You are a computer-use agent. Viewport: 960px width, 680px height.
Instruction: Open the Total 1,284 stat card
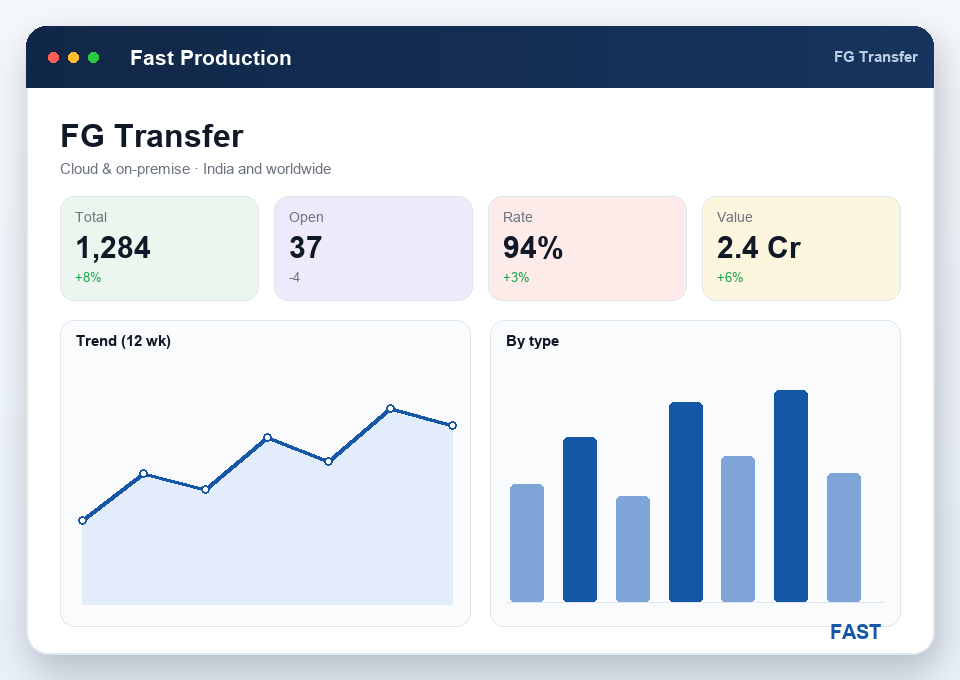[159, 248]
